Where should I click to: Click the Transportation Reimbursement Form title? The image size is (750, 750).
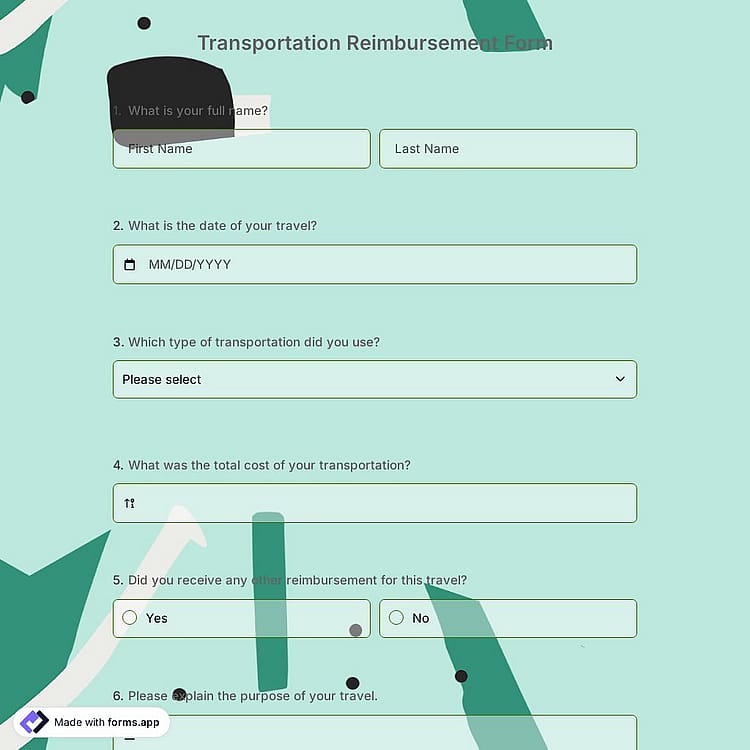tap(375, 43)
